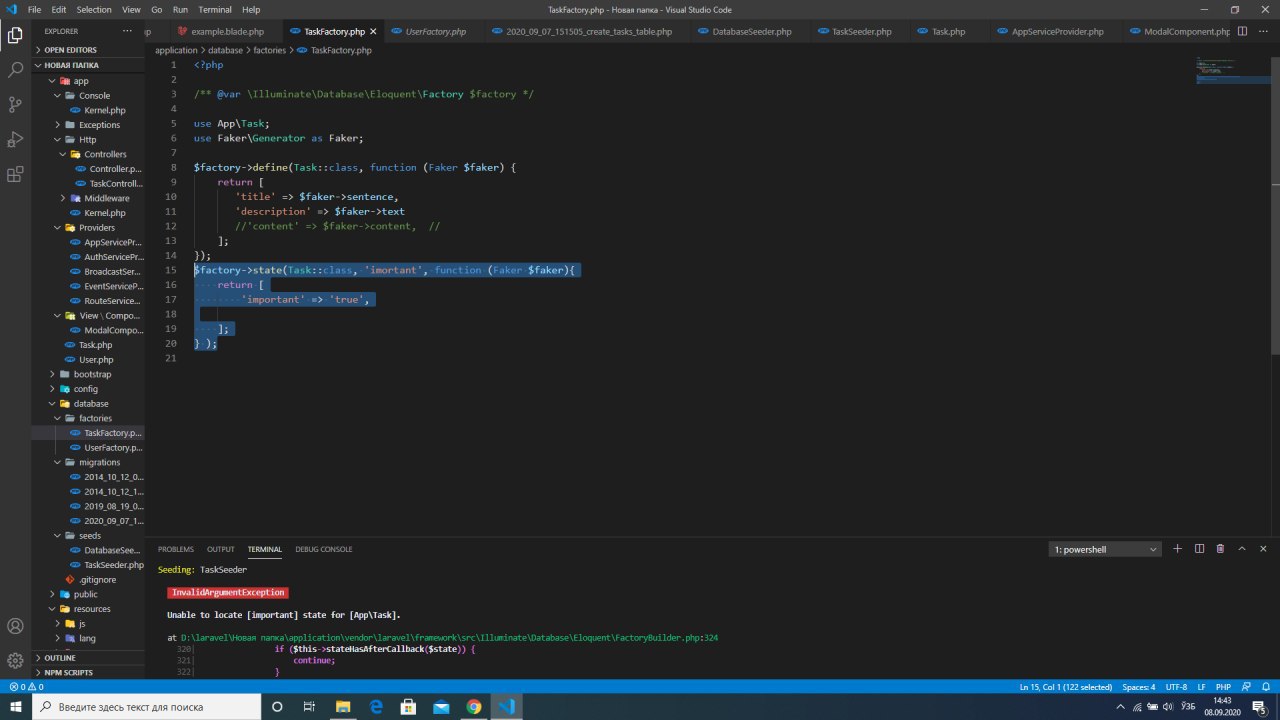This screenshot has height=720, width=1280.
Task: Switch to the DEBUG CONSOLE panel tab
Action: [324, 549]
